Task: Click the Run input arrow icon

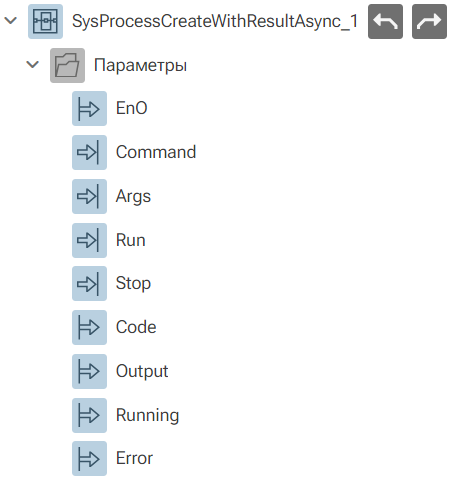Action: (x=89, y=240)
